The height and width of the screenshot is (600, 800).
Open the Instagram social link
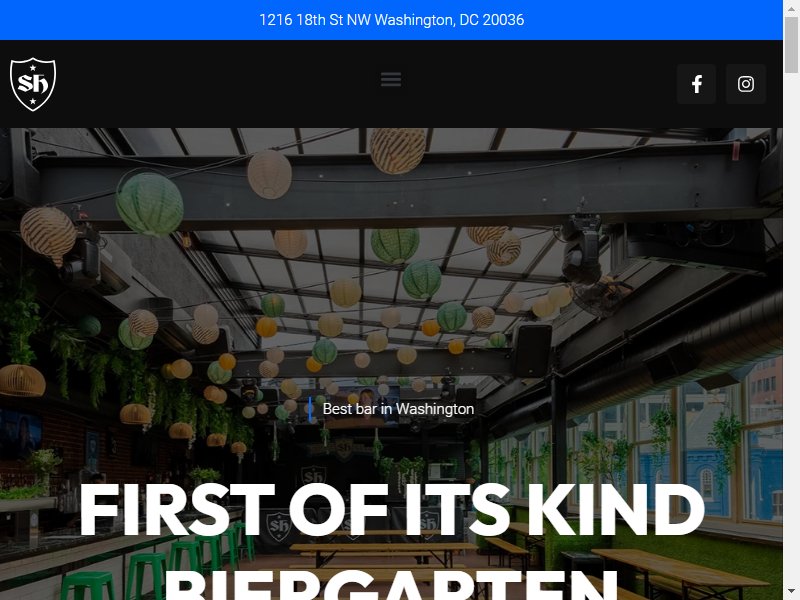(745, 84)
